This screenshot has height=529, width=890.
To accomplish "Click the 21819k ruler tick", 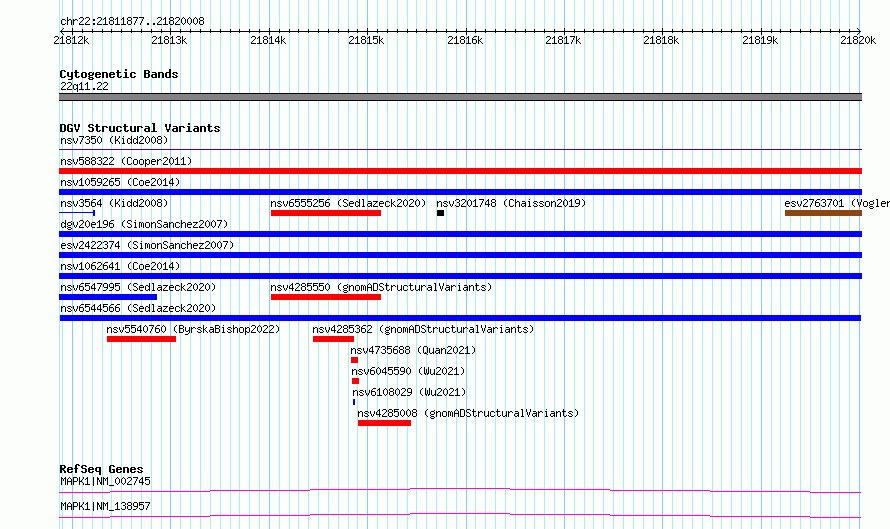I will [760, 40].
